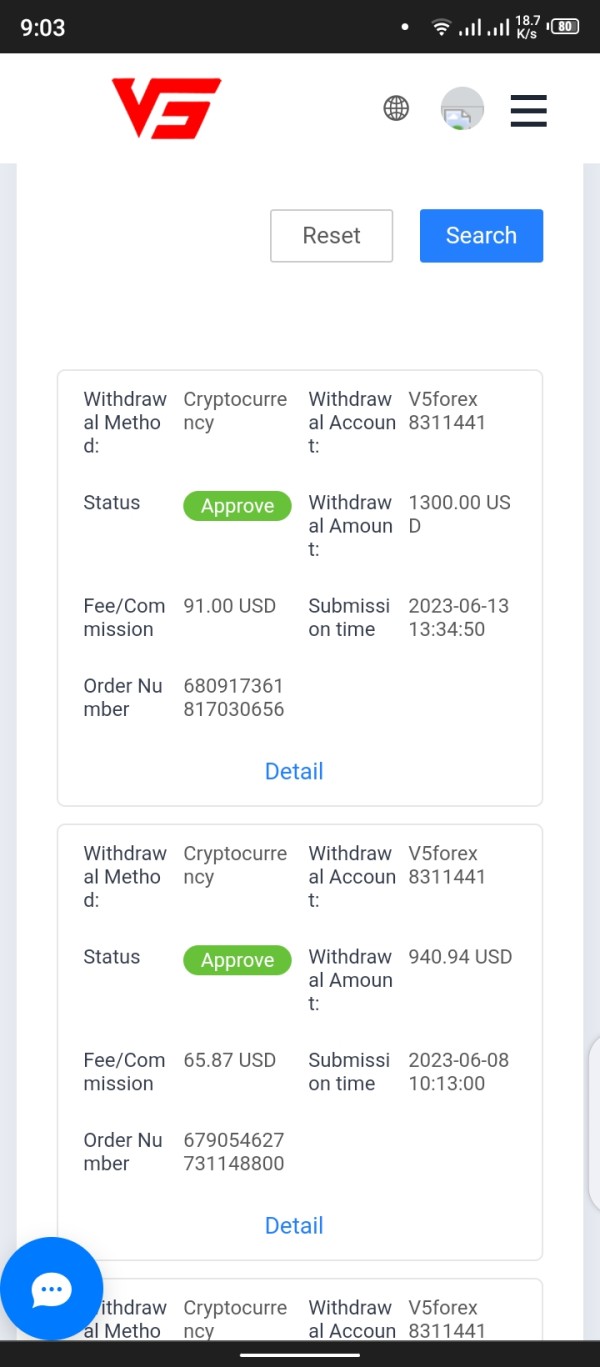The height and width of the screenshot is (1367, 600).
Task: Select order number 680917361817030656
Action: (234, 698)
